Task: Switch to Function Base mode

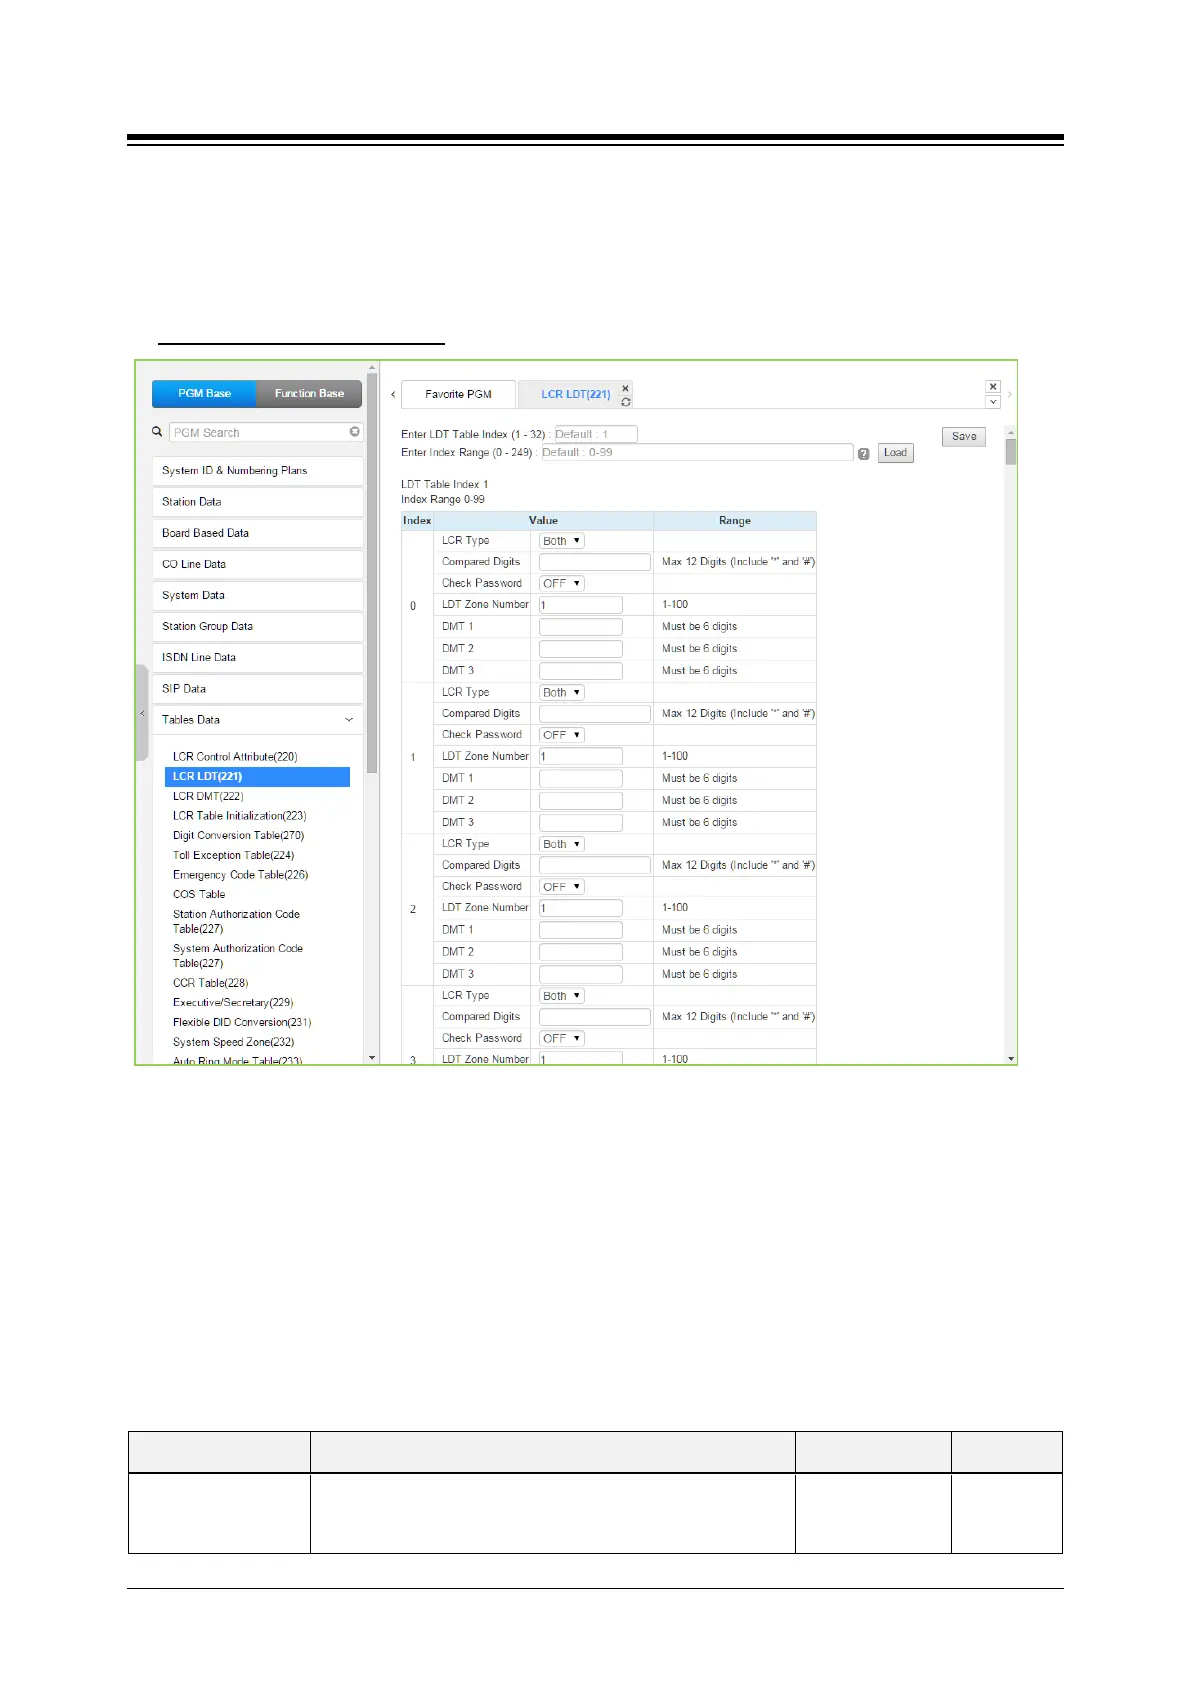Action: pos(309,394)
